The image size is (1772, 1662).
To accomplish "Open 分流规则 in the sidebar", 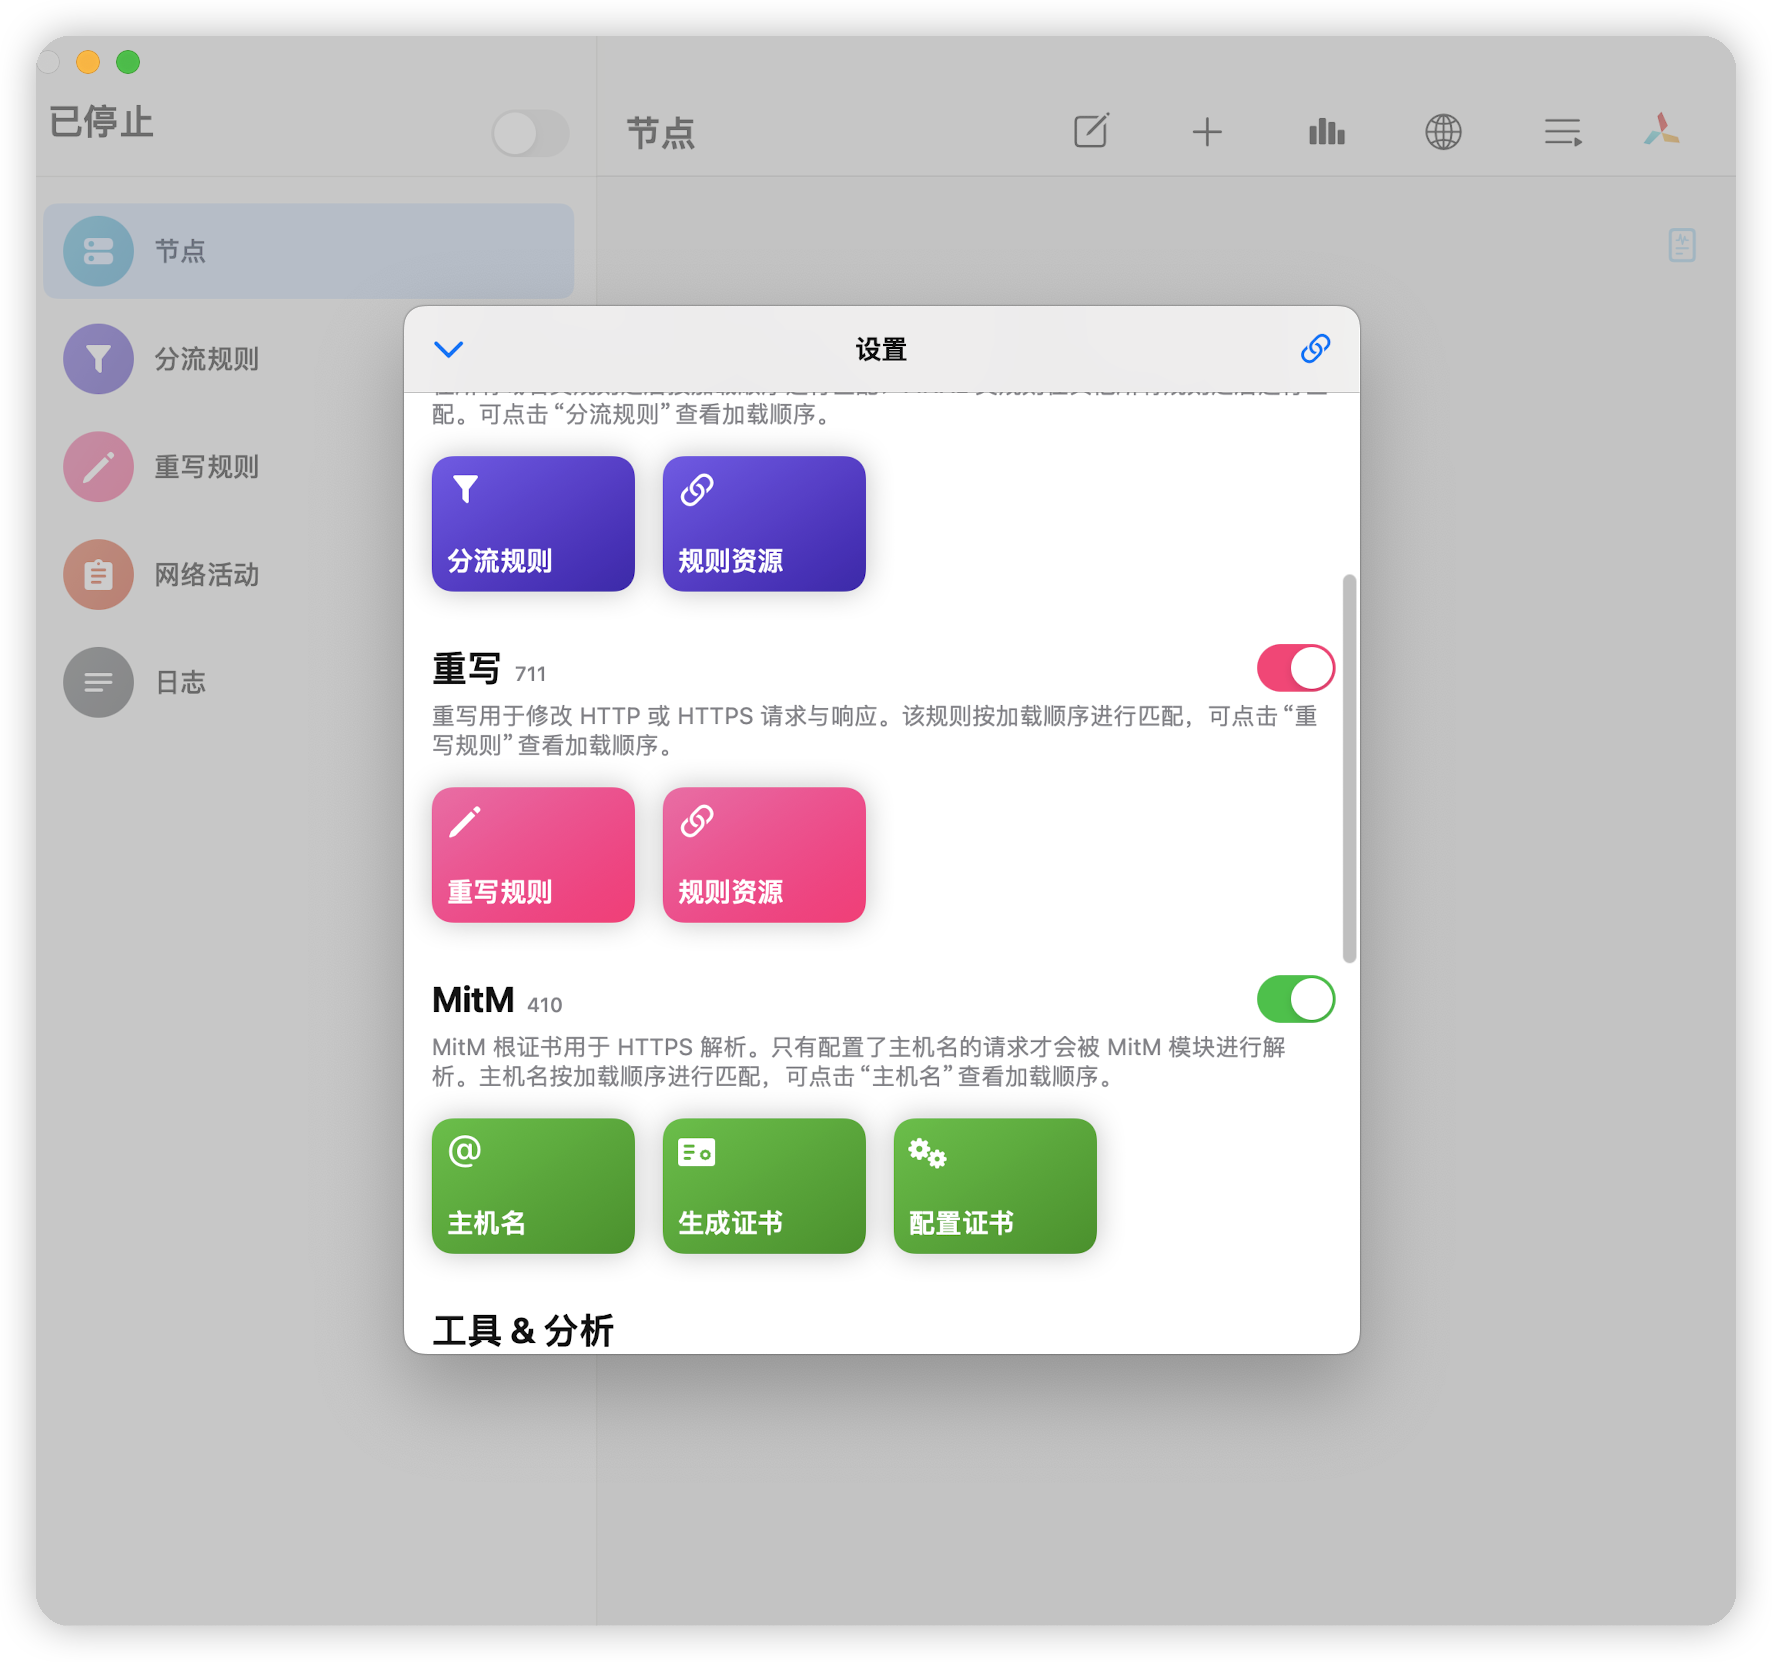I will pyautogui.click(x=309, y=359).
